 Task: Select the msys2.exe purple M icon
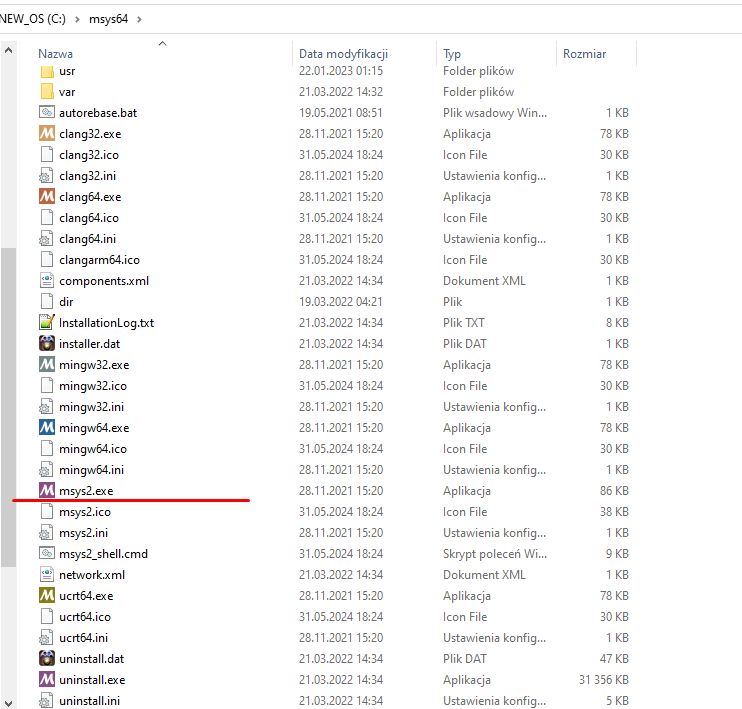[47, 490]
